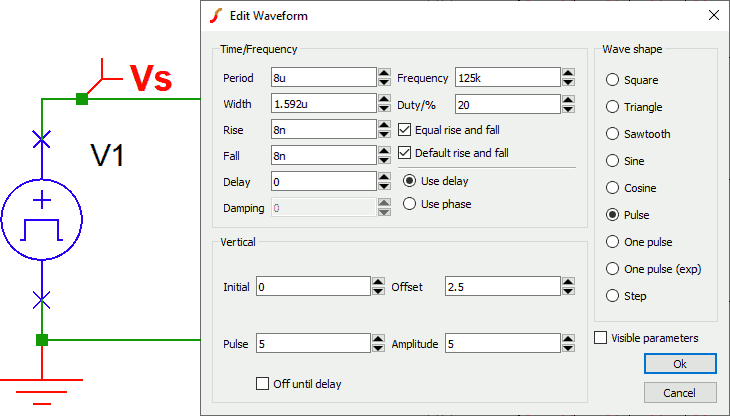Increase Delay using the up arrow
Viewport: 730px width, 416px height.
point(384,177)
